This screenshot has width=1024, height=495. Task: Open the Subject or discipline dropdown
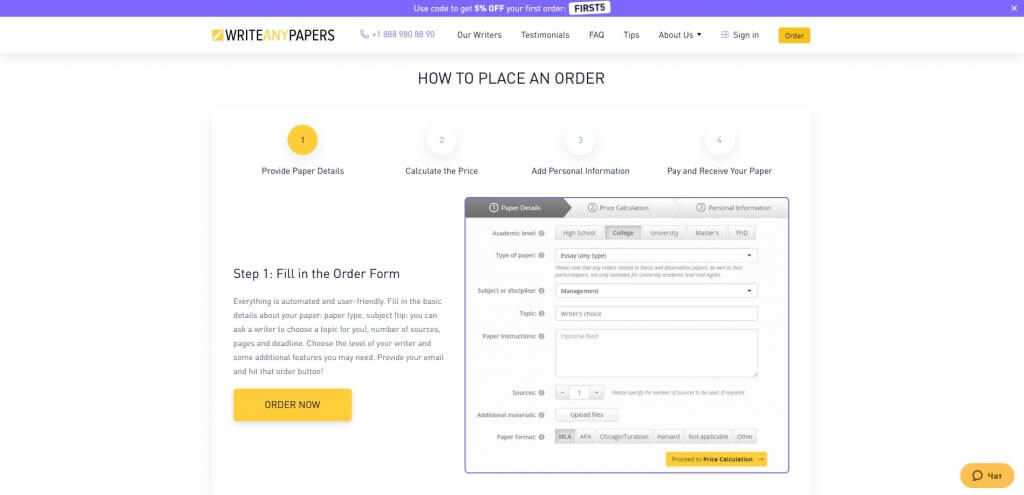pyautogui.click(x=656, y=291)
